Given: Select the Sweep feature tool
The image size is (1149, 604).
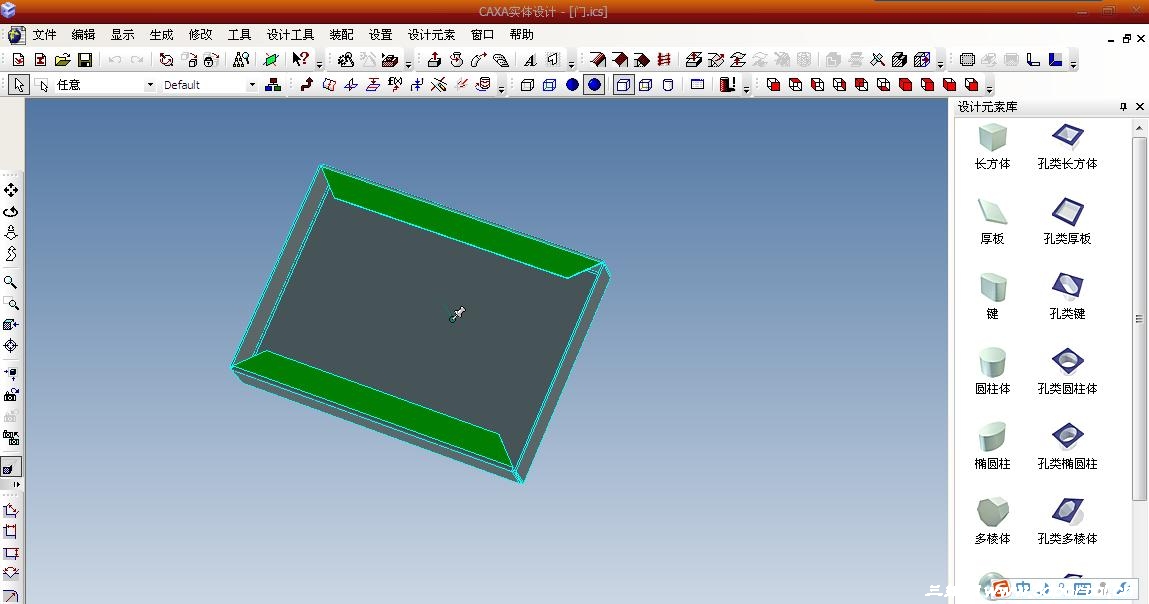Looking at the screenshot, I should point(479,60).
